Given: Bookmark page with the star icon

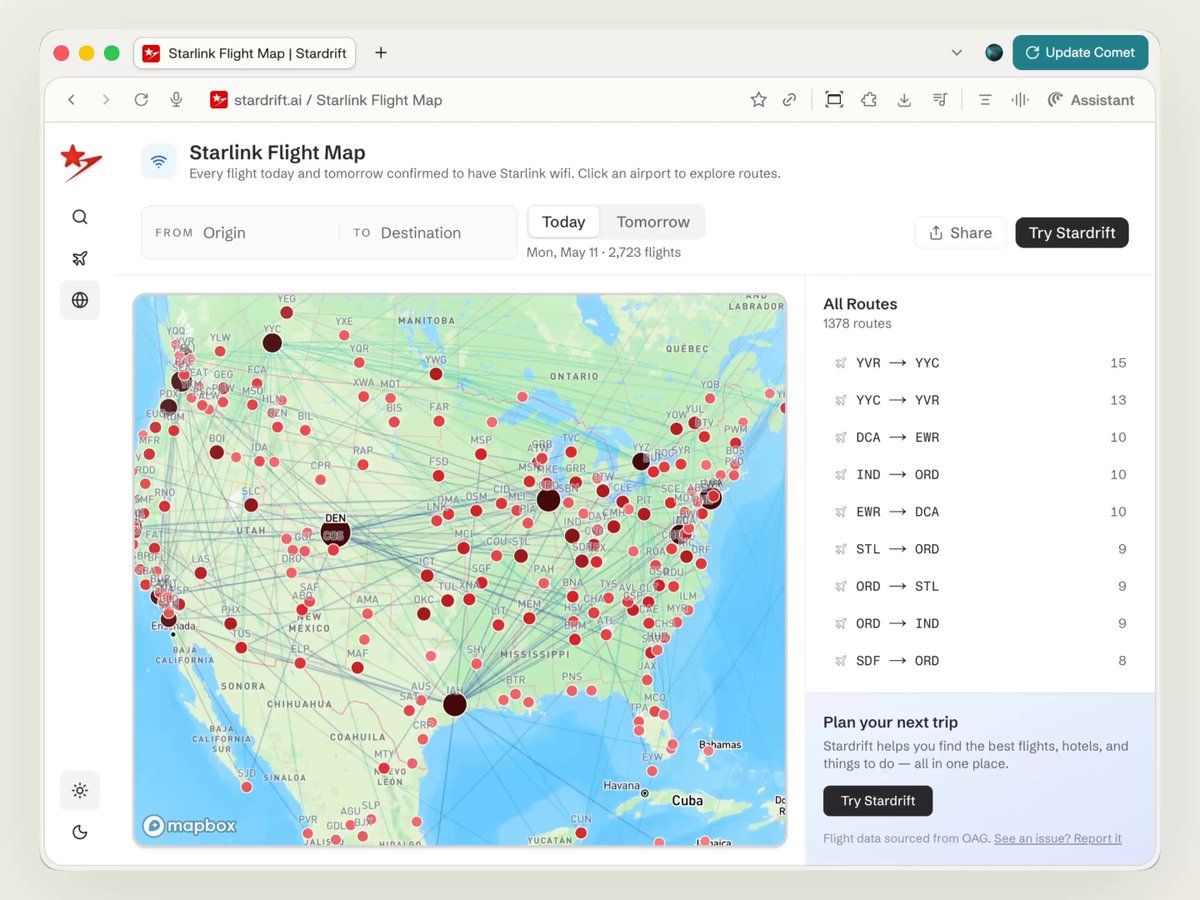Looking at the screenshot, I should [x=759, y=100].
